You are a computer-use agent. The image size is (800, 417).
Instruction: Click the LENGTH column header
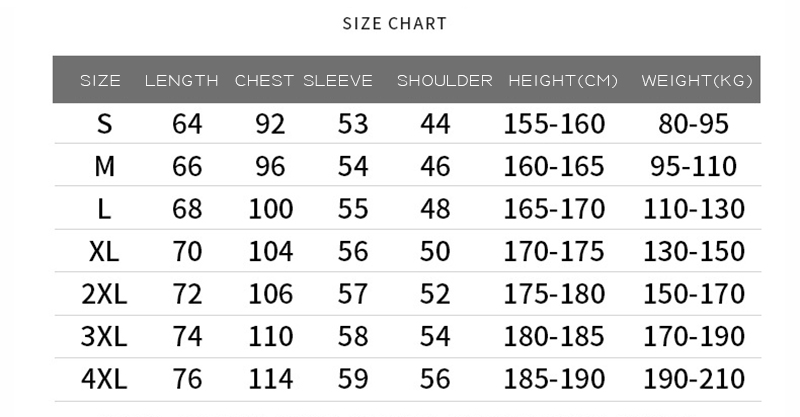[182, 81]
